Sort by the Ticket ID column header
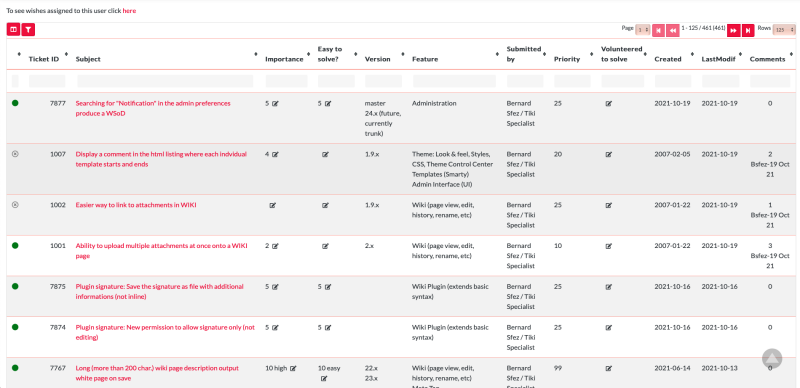This screenshot has height=388, width=800. tap(43, 59)
